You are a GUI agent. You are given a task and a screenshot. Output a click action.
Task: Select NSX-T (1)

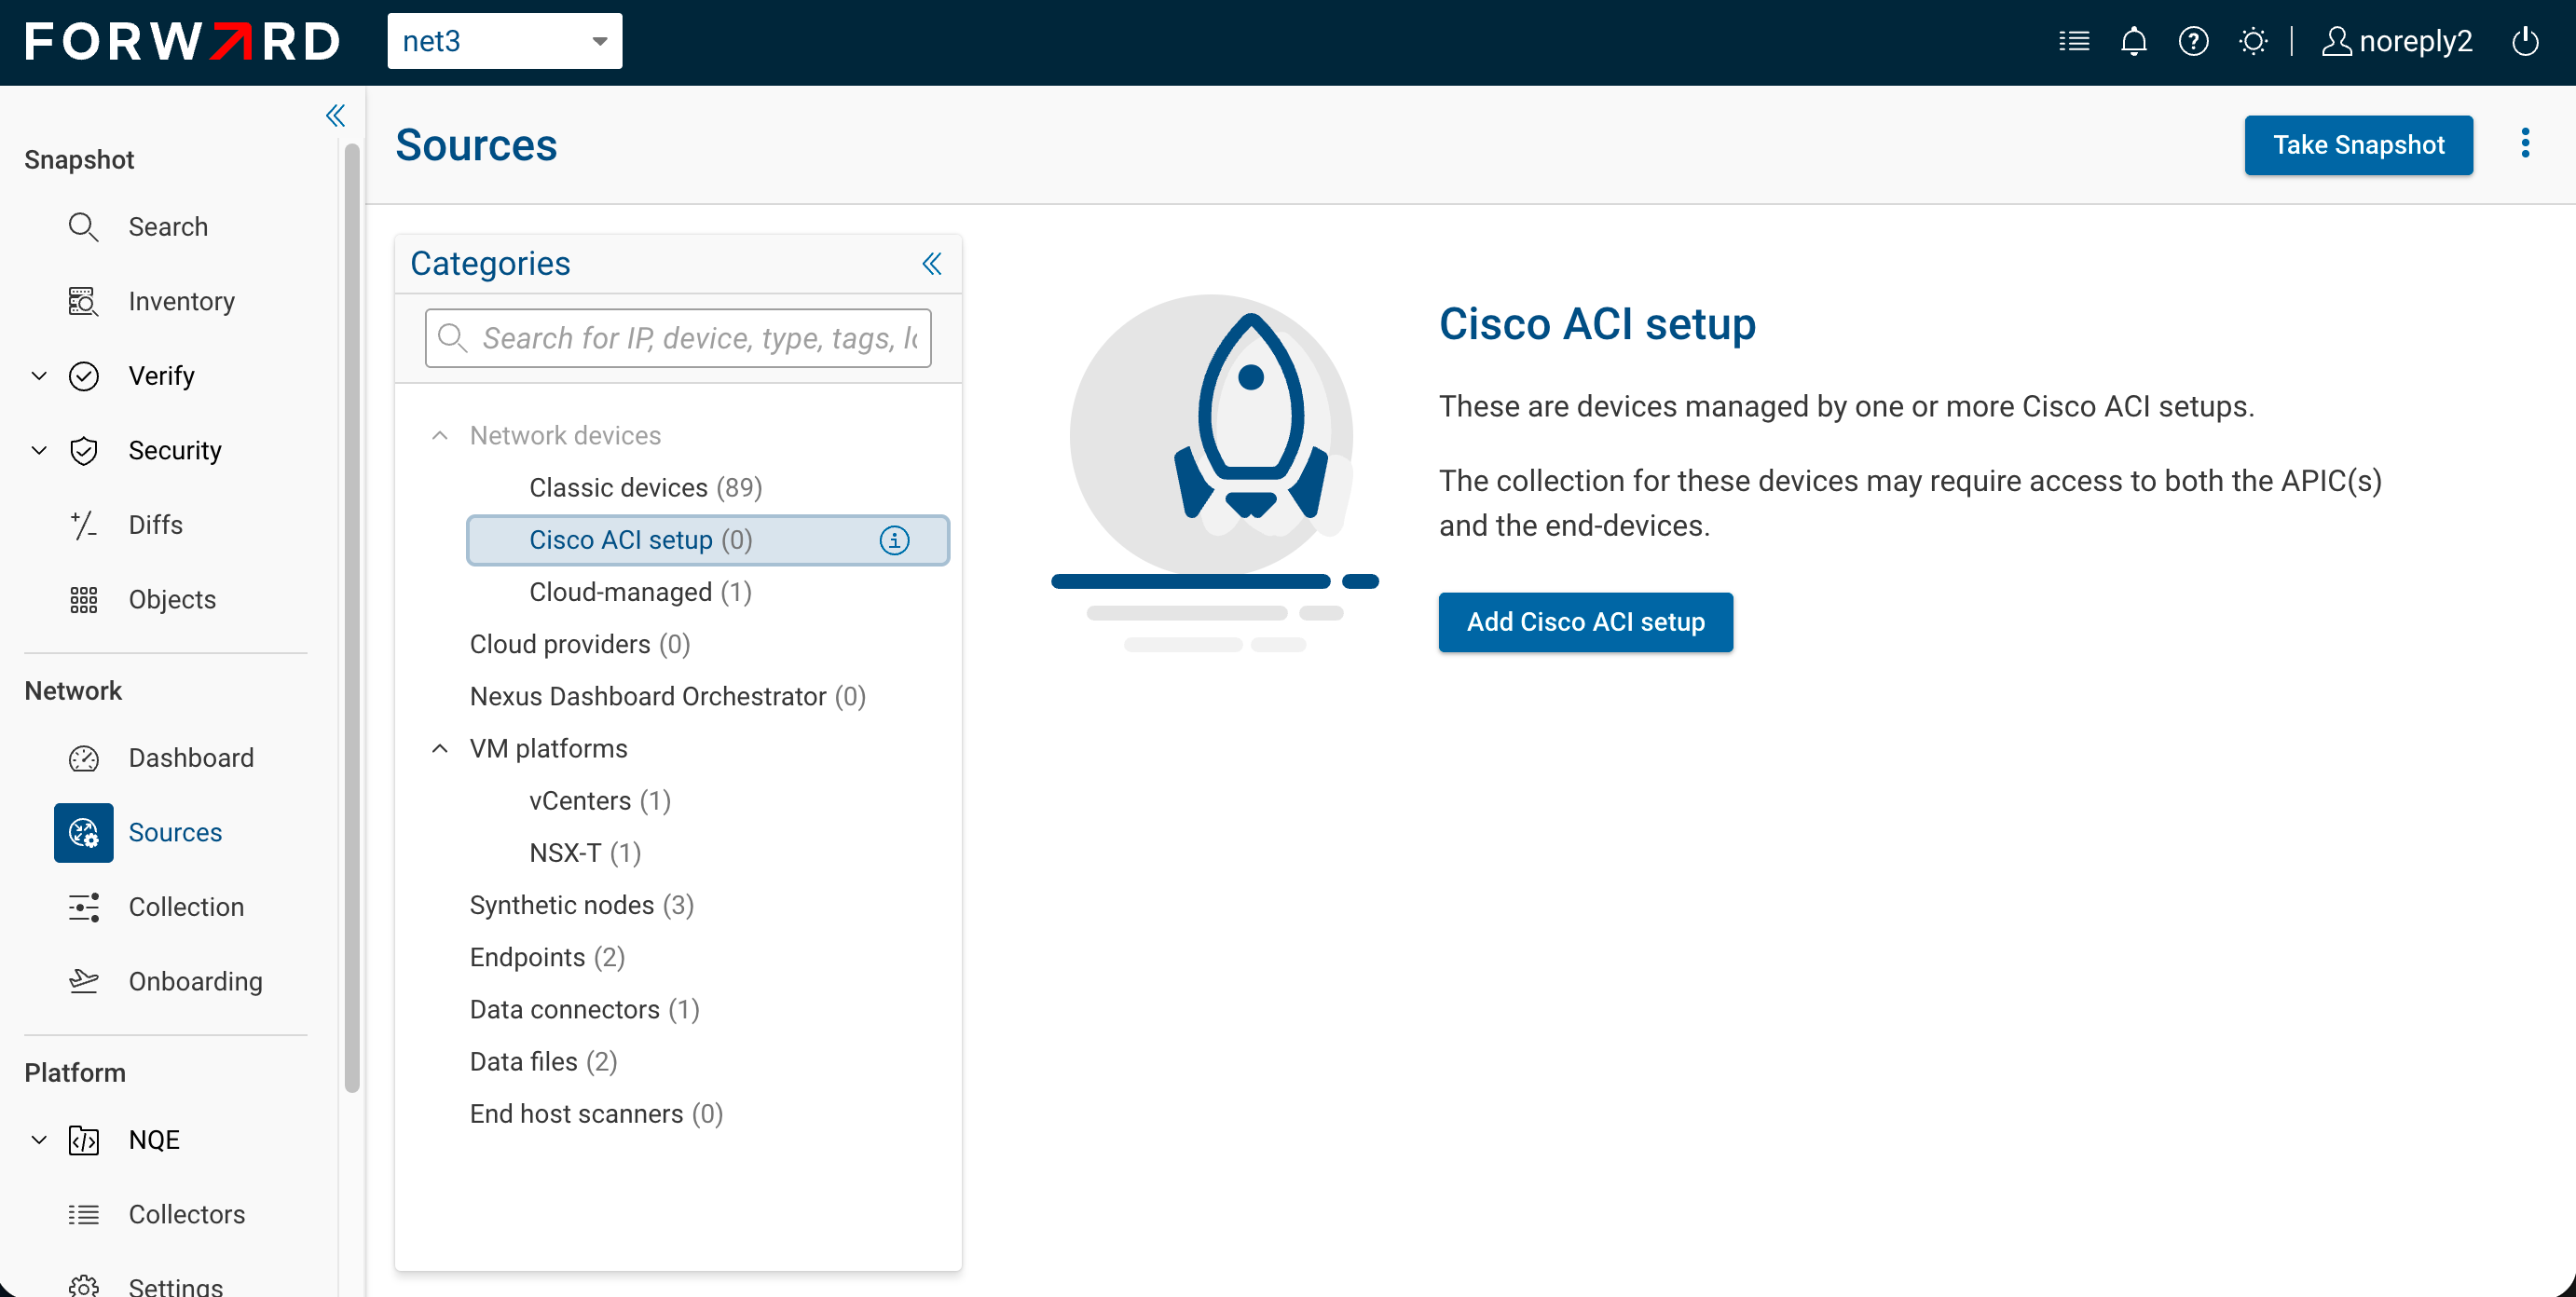point(585,853)
